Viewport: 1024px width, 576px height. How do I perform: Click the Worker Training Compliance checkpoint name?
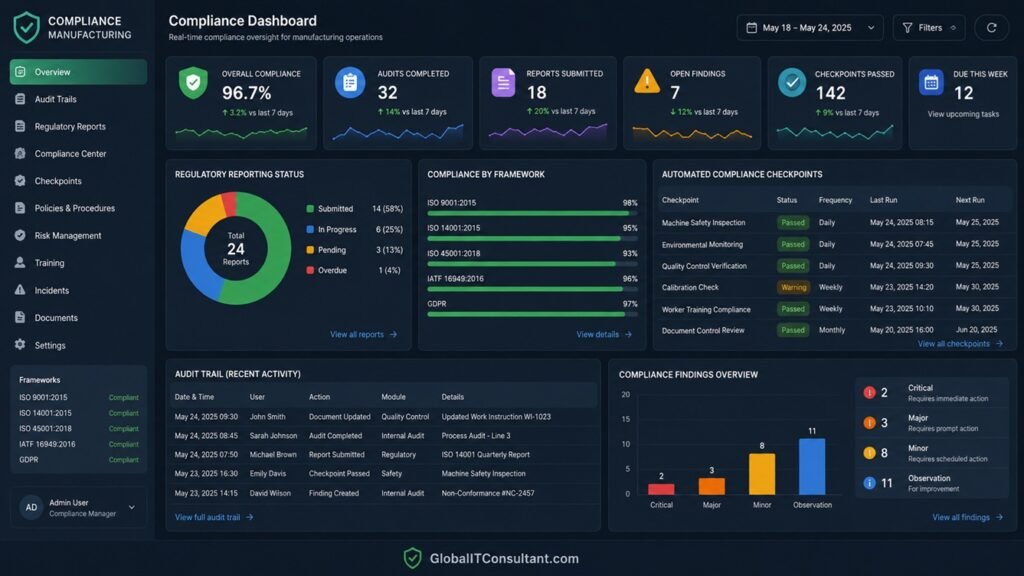[x=706, y=310]
